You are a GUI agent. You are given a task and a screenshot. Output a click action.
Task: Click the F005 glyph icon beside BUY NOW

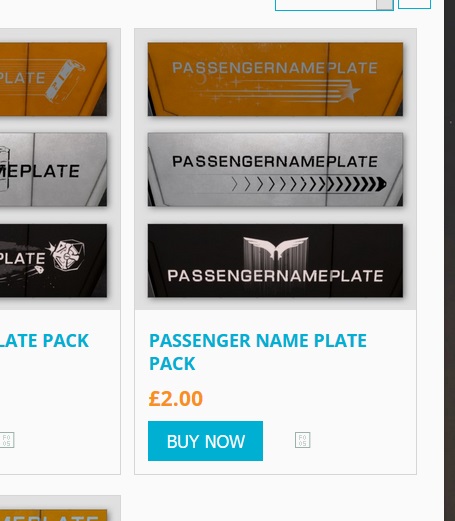pos(303,440)
